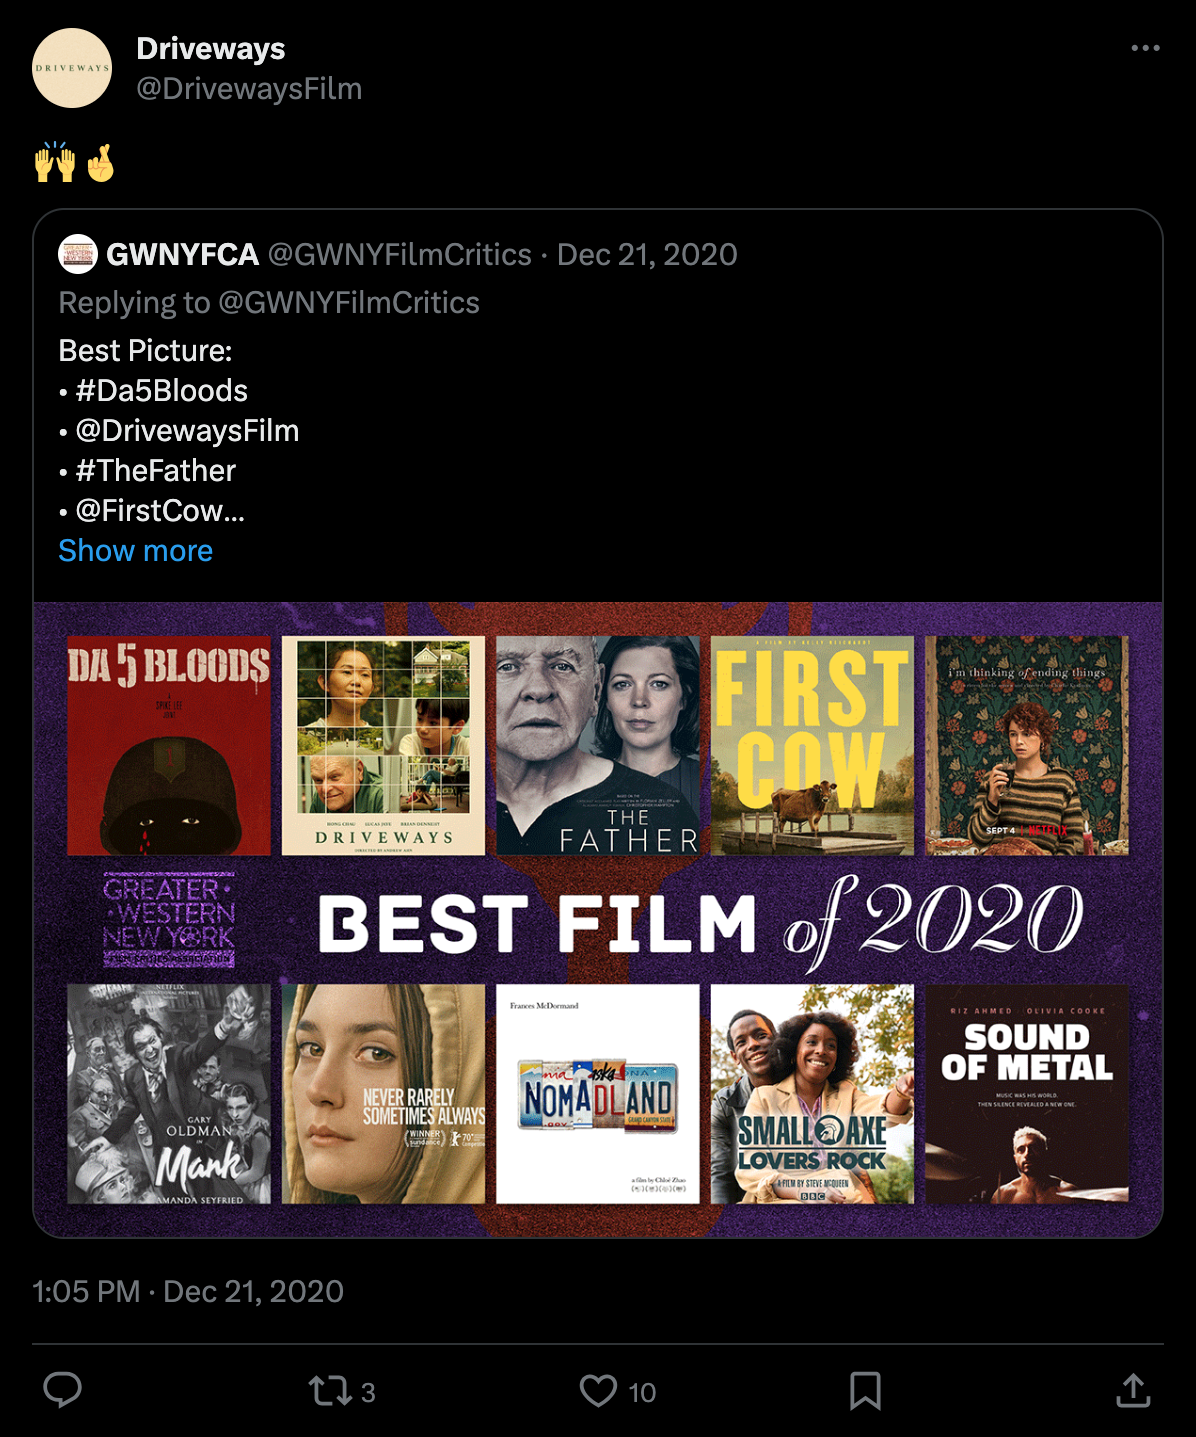
Task: Like the tweet with the heart icon
Action: click(x=598, y=1391)
